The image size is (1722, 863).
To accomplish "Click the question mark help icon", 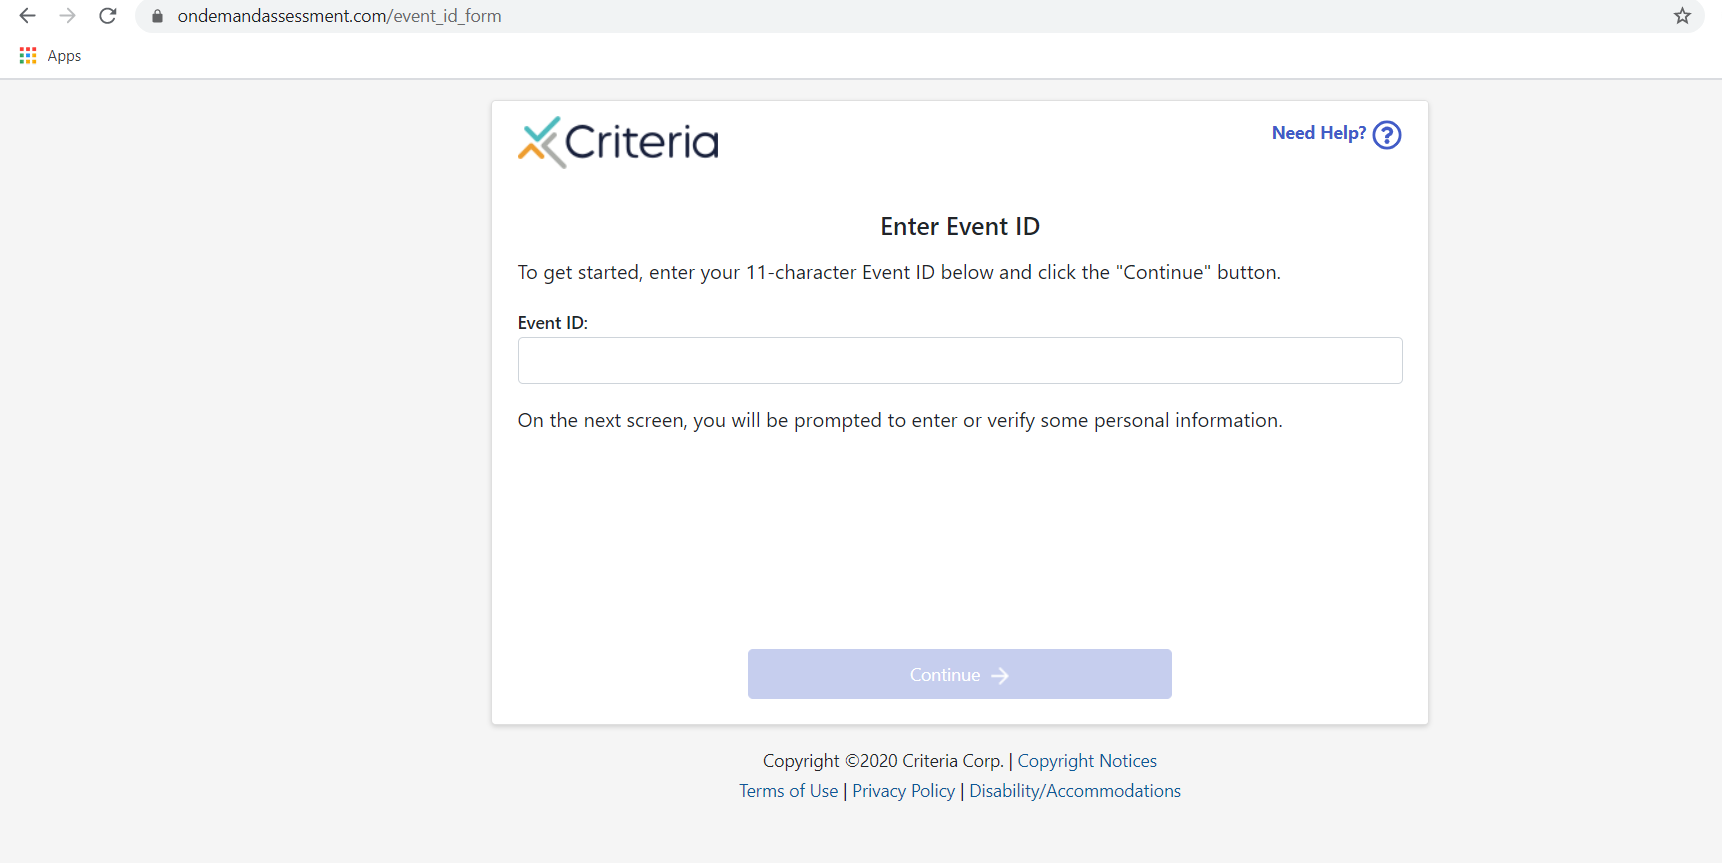I will click(1387, 134).
